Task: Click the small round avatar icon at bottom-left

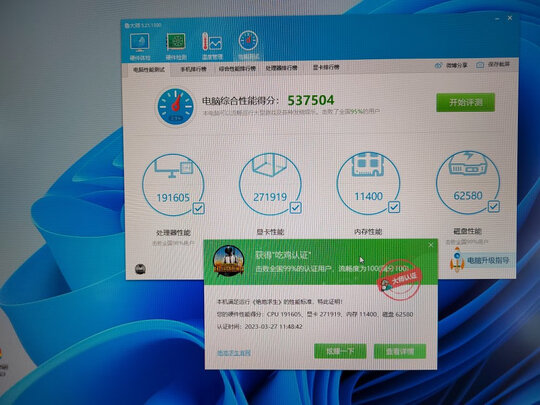Action: 140,269
